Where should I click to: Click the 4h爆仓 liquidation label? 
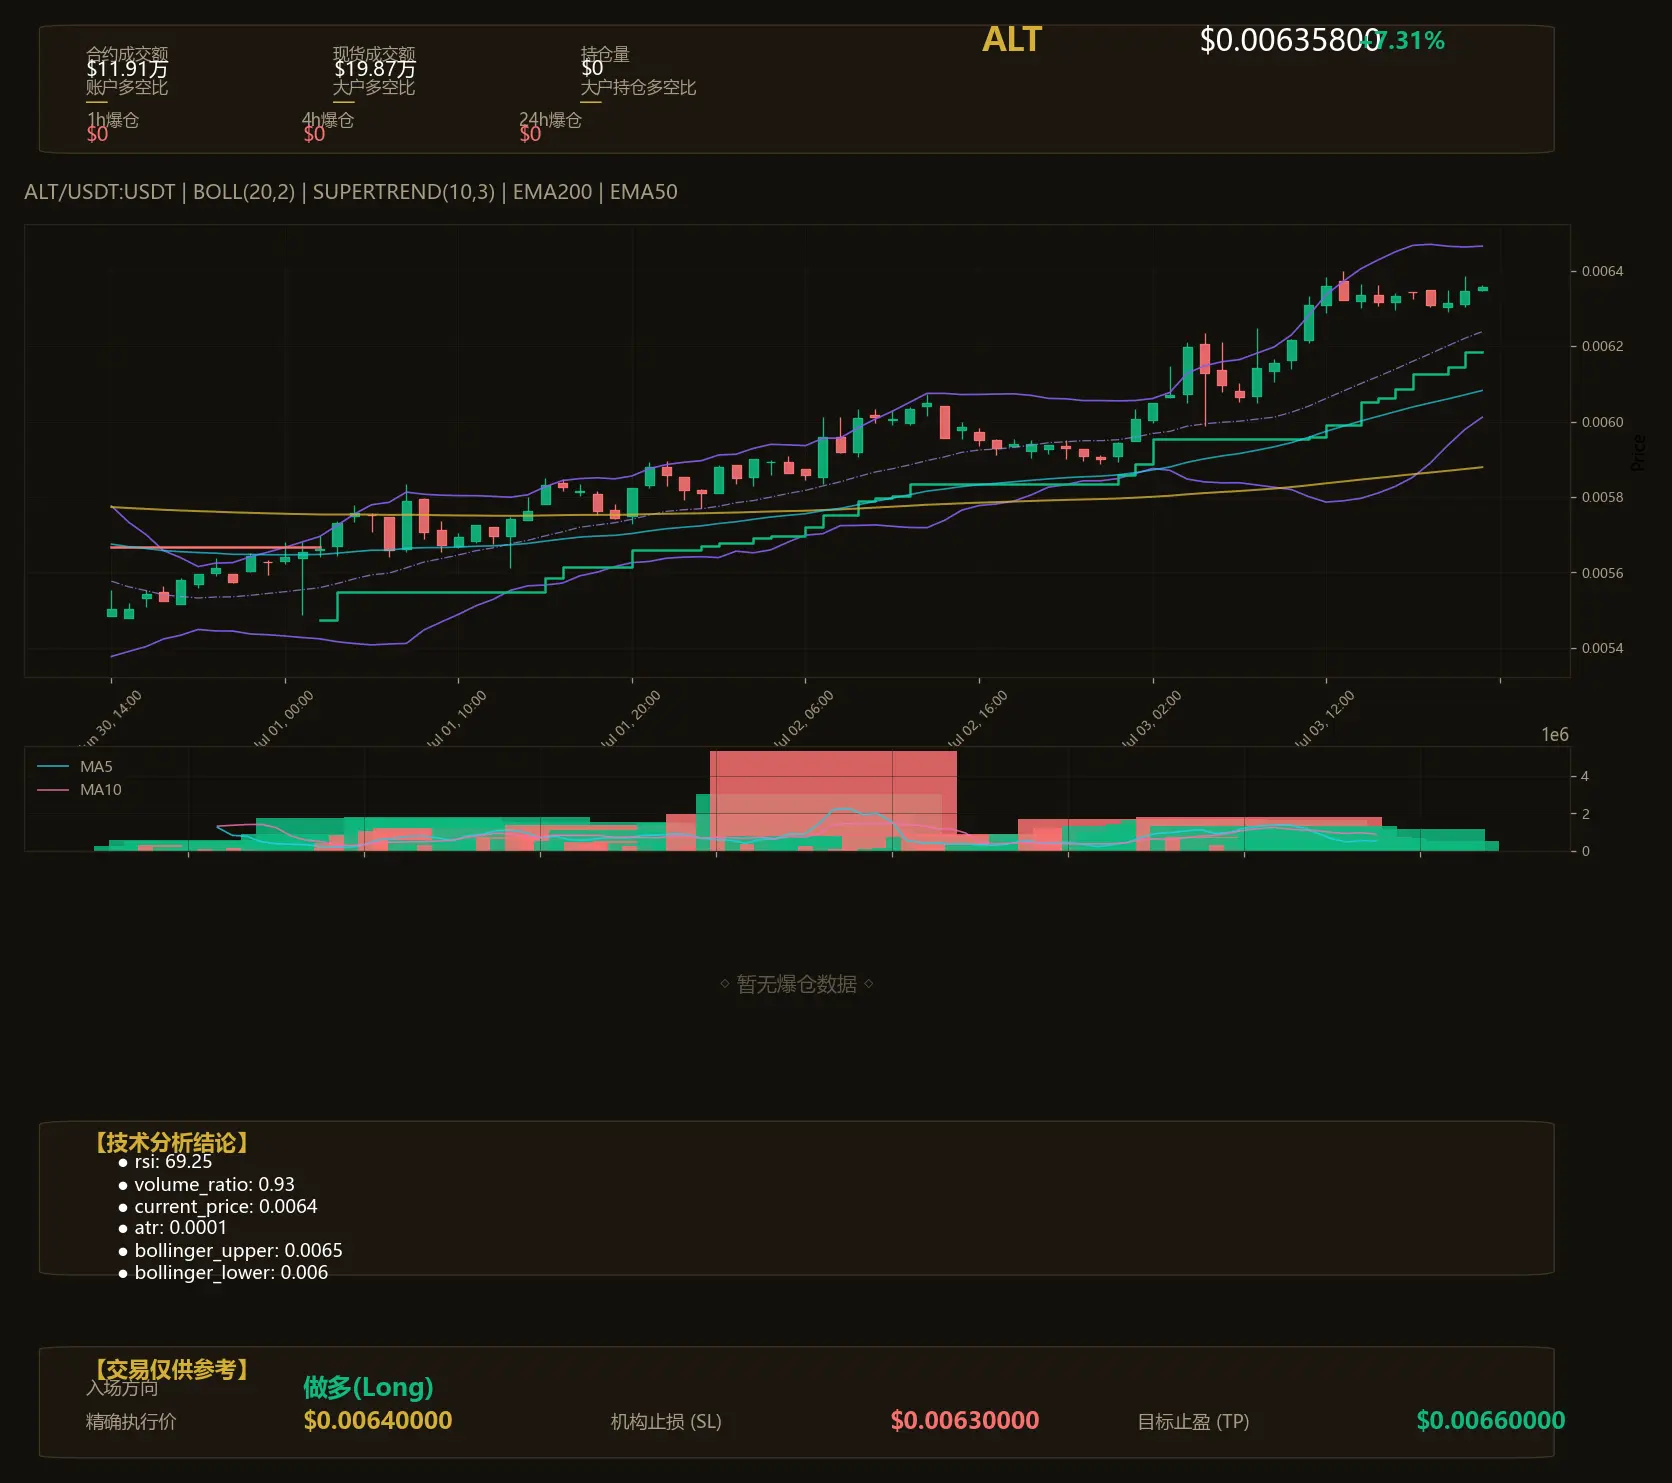[x=328, y=120]
